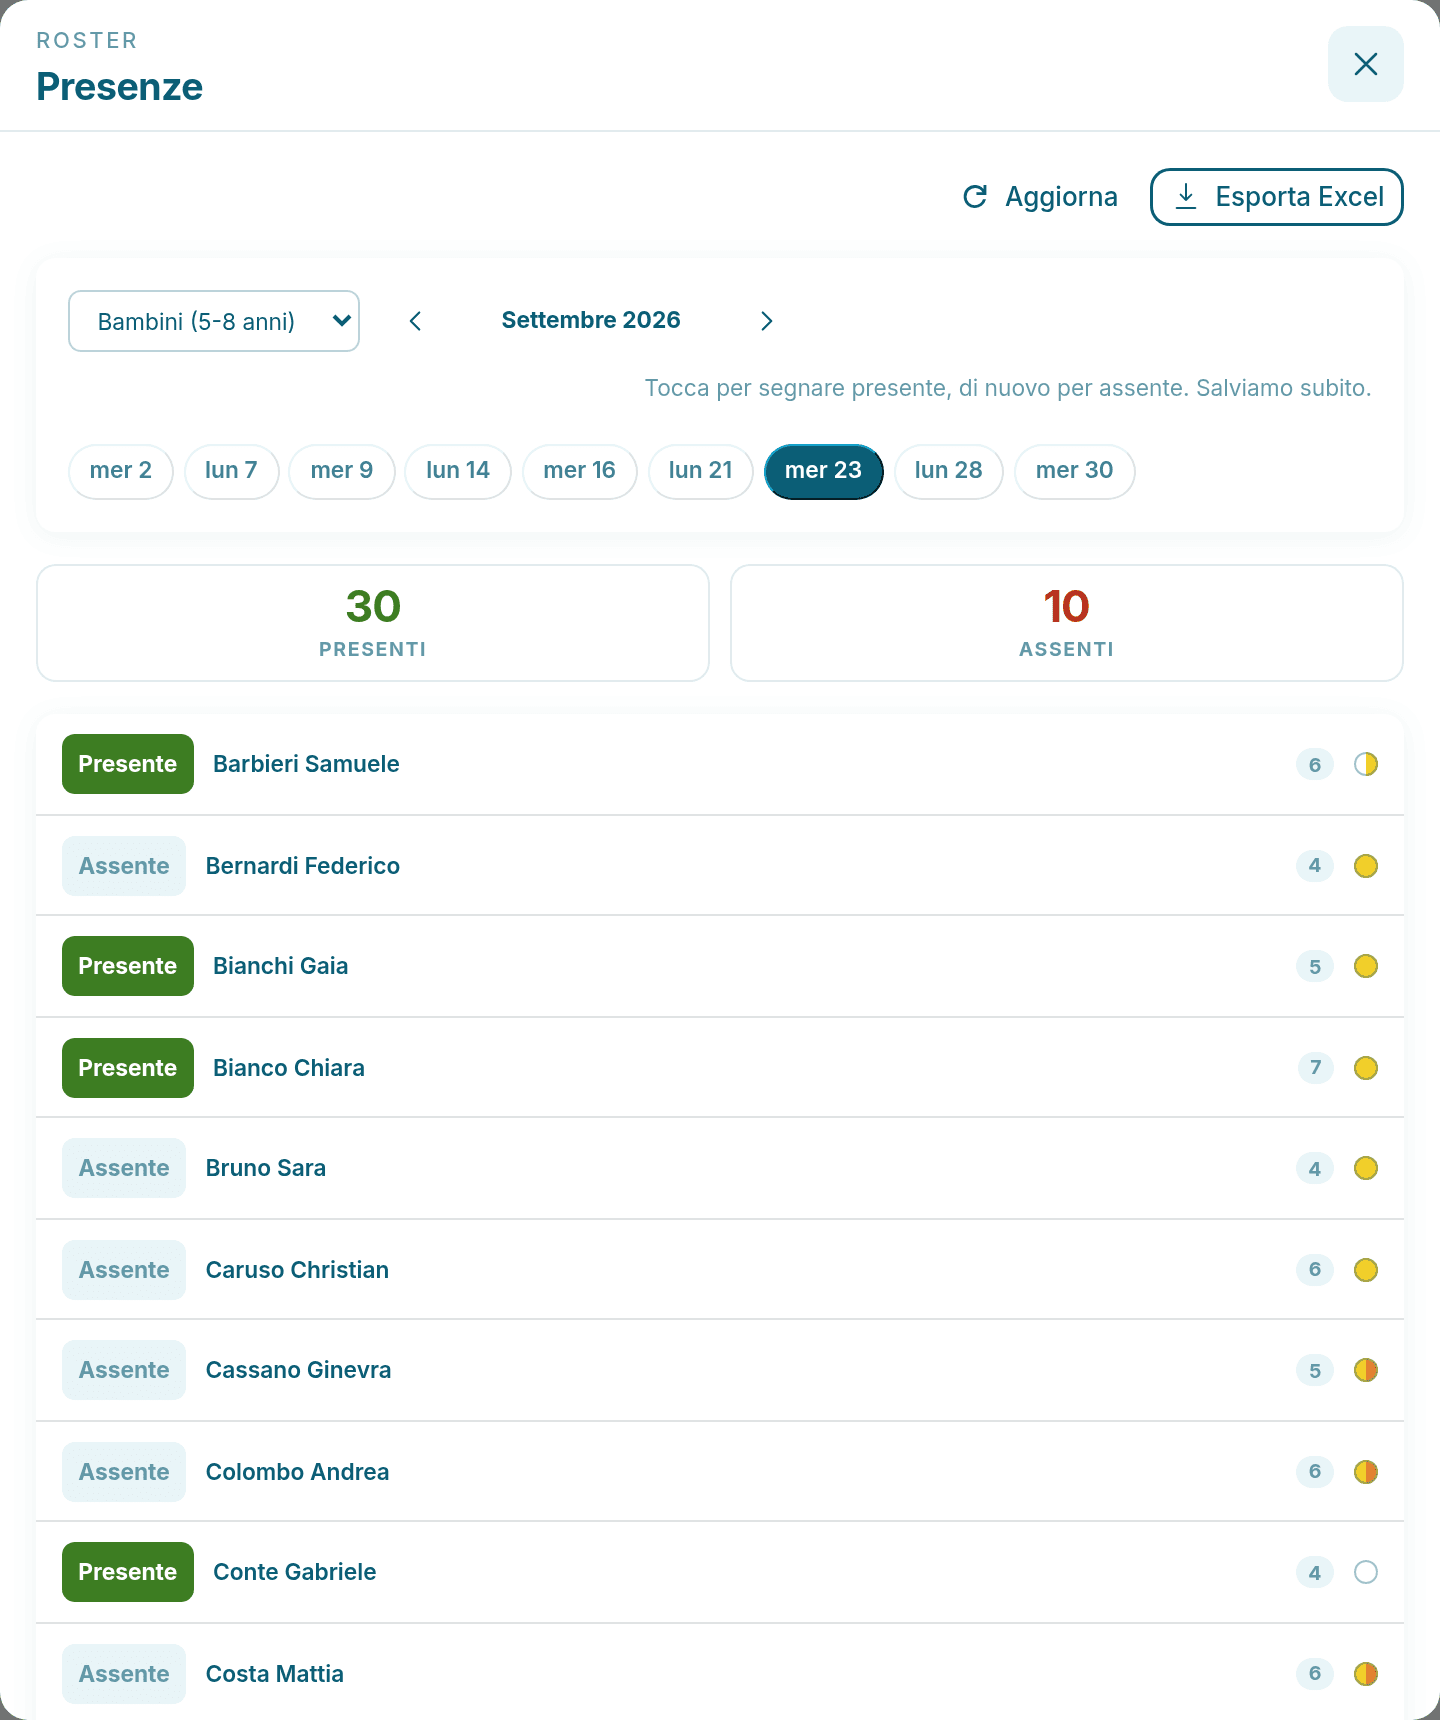1440x1720 pixels.
Task: Click the download icon in Esporta Excel
Action: [x=1186, y=196]
